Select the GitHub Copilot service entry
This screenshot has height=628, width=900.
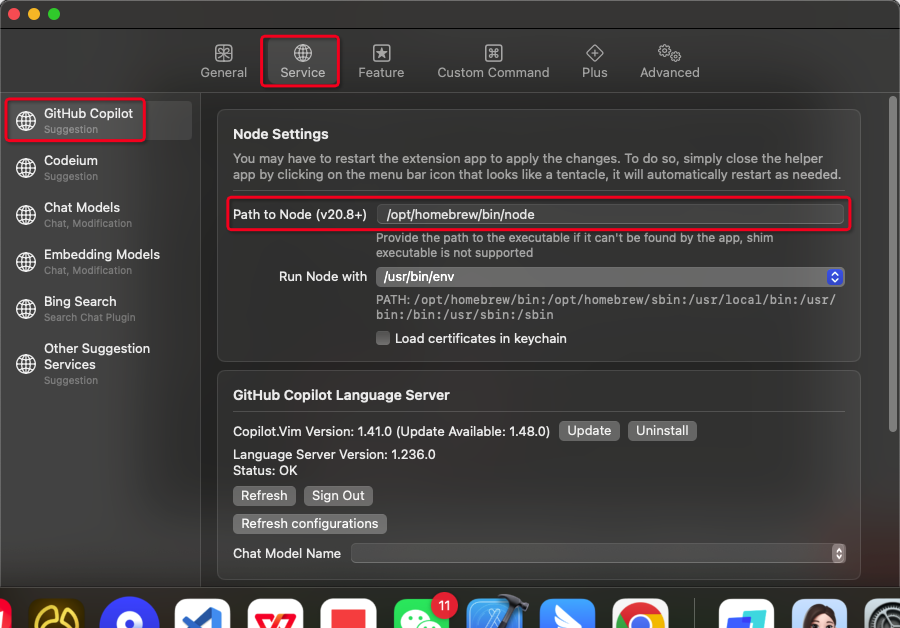coord(100,121)
